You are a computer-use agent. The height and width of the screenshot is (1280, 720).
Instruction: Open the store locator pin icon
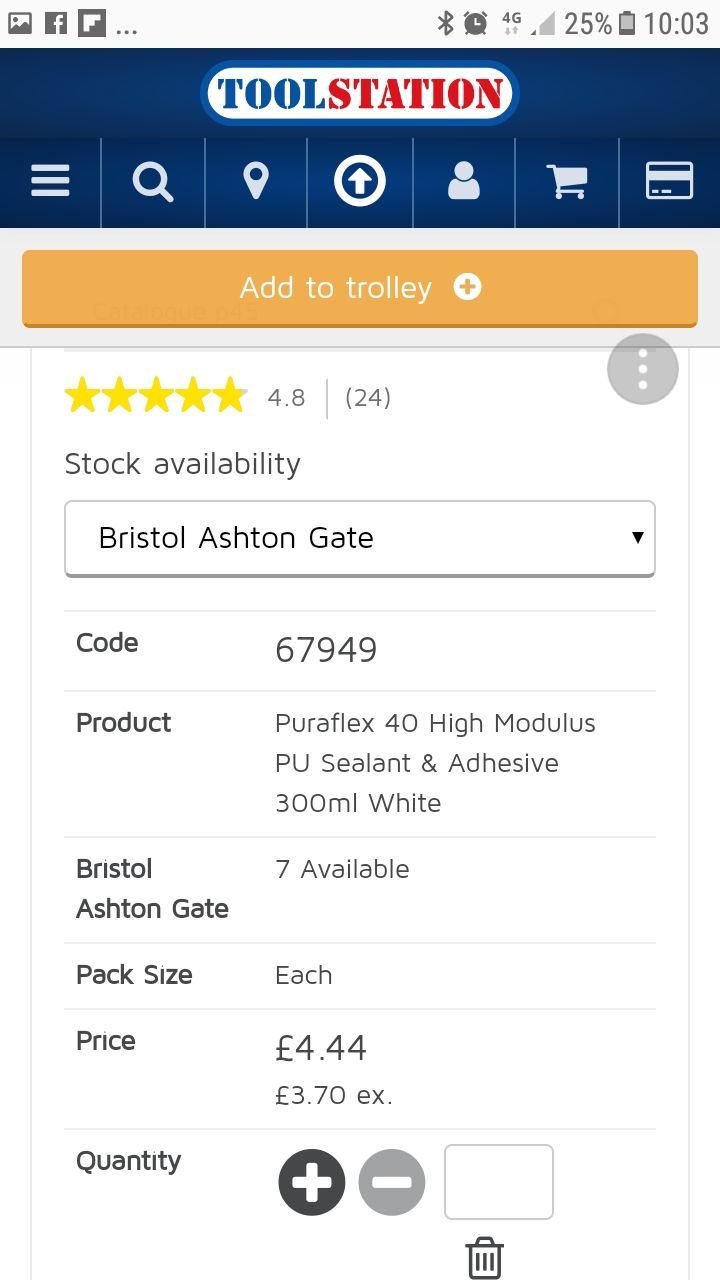coord(256,183)
